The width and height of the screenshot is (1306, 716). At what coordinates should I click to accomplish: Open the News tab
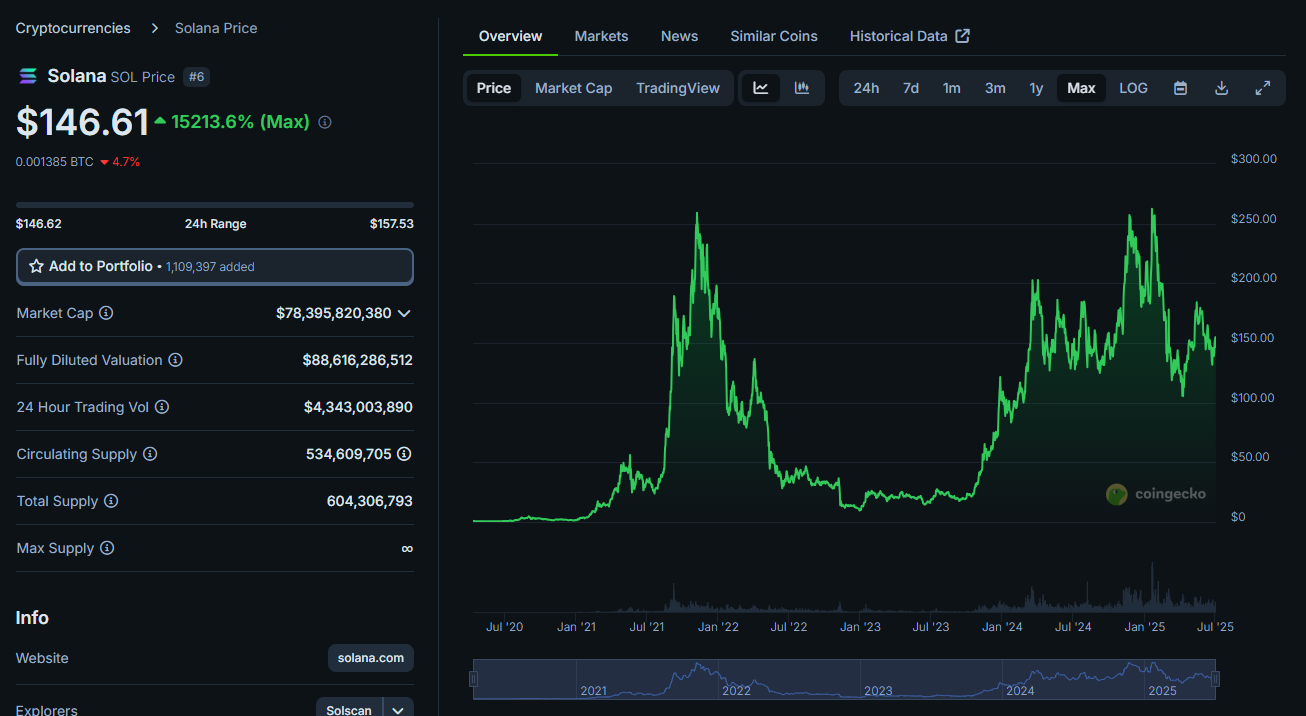[680, 36]
